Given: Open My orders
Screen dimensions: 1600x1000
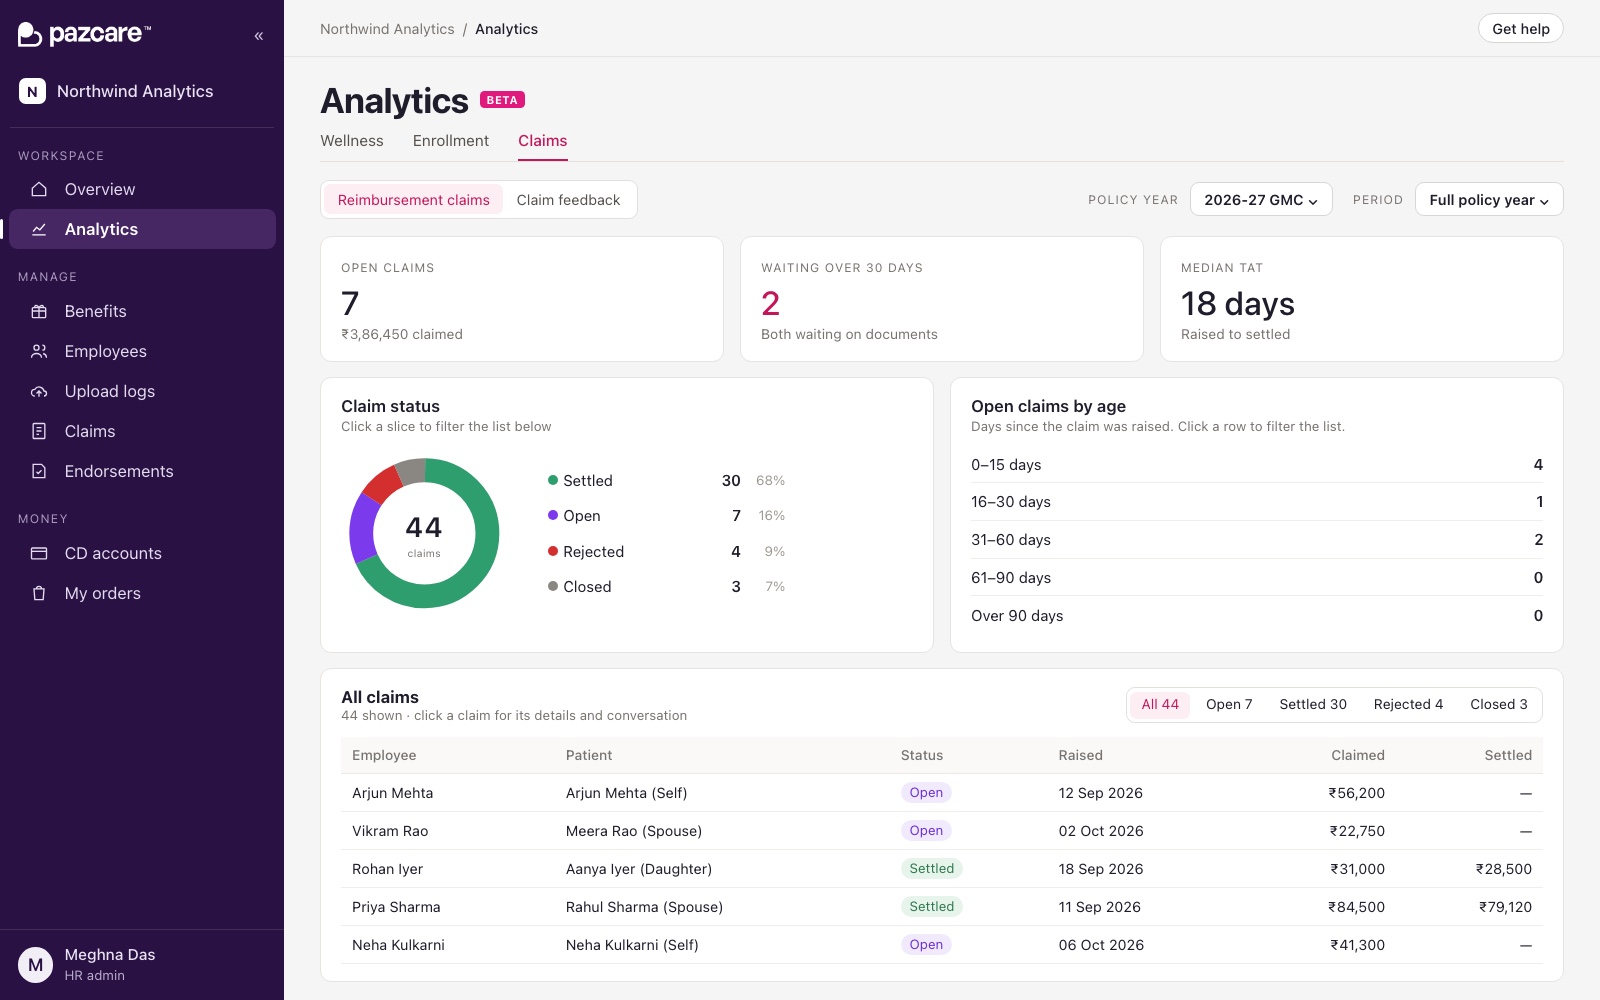Looking at the screenshot, I should (142, 593).
